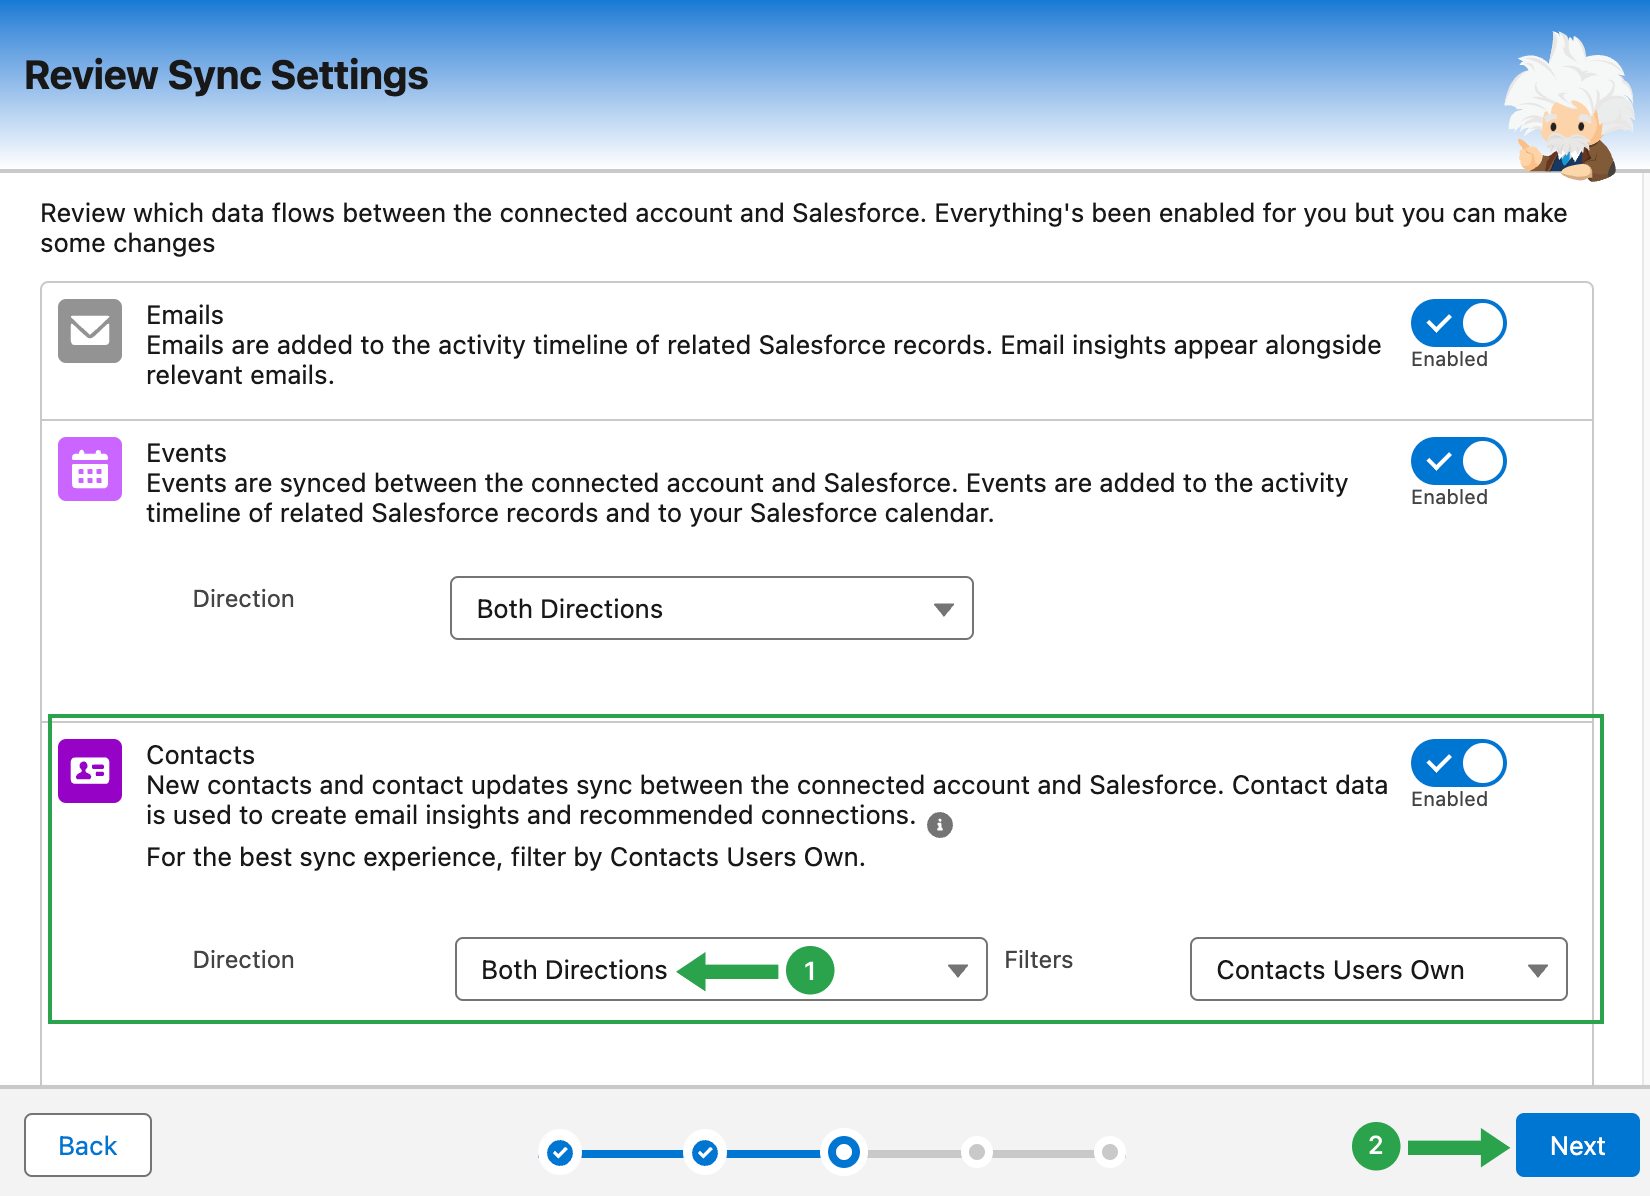Viewport: 1650px width, 1196px height.
Task: Open the Contacts info tooltip icon
Action: pos(940,825)
